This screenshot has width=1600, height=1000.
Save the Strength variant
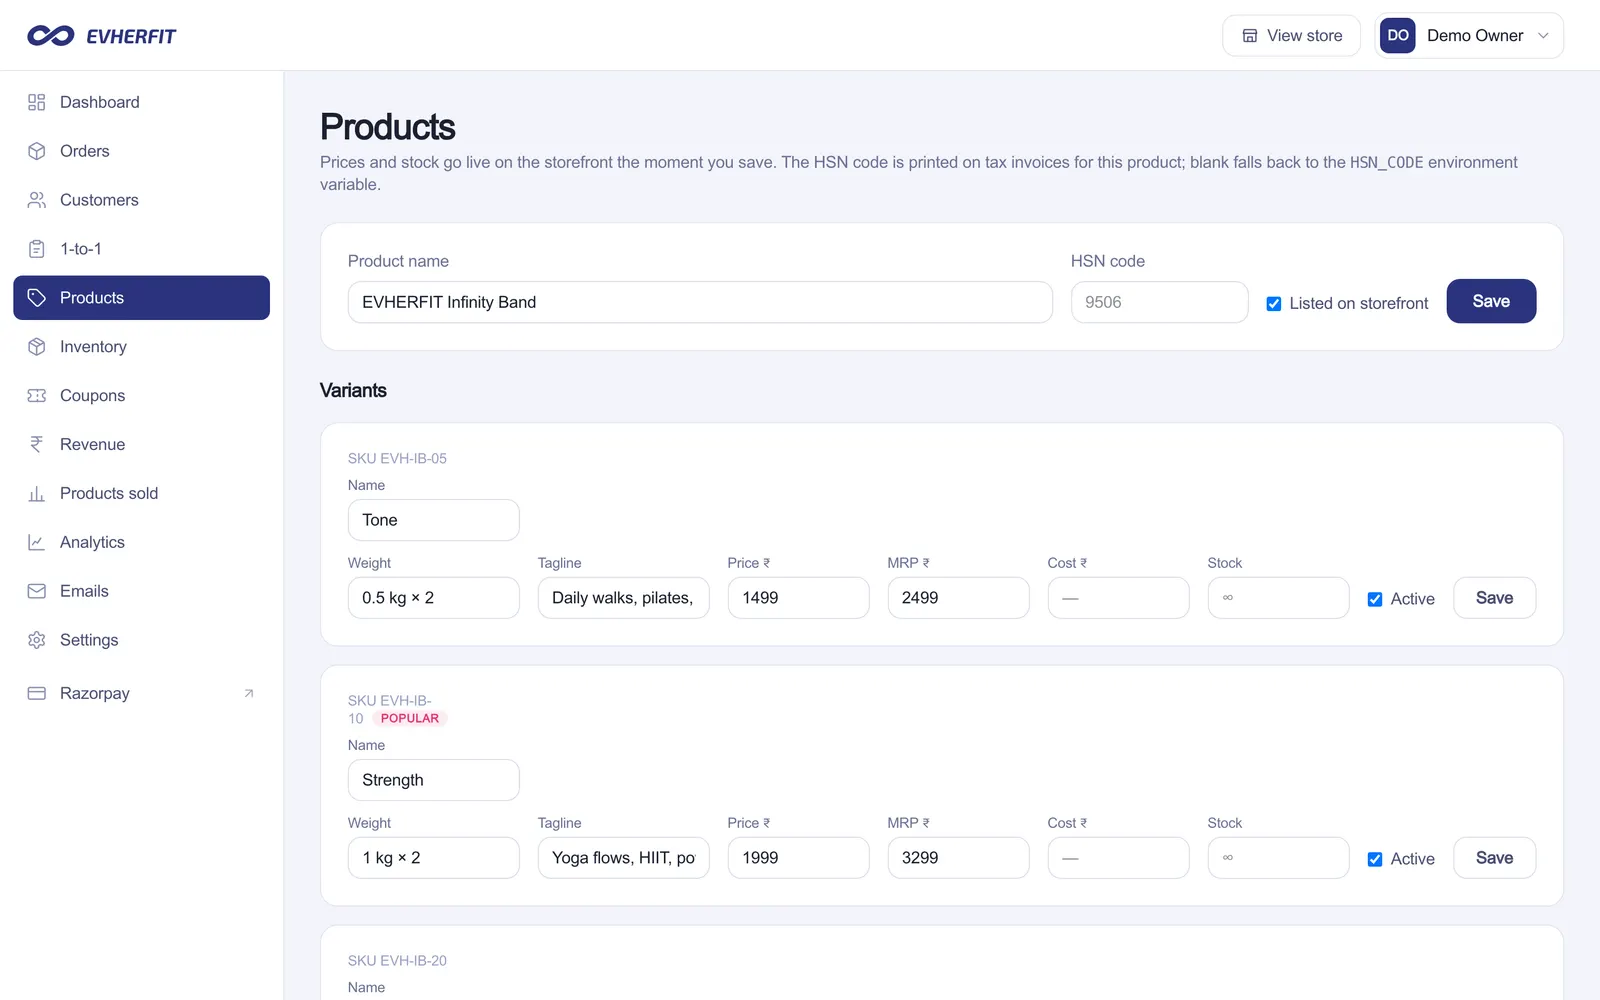click(x=1494, y=858)
